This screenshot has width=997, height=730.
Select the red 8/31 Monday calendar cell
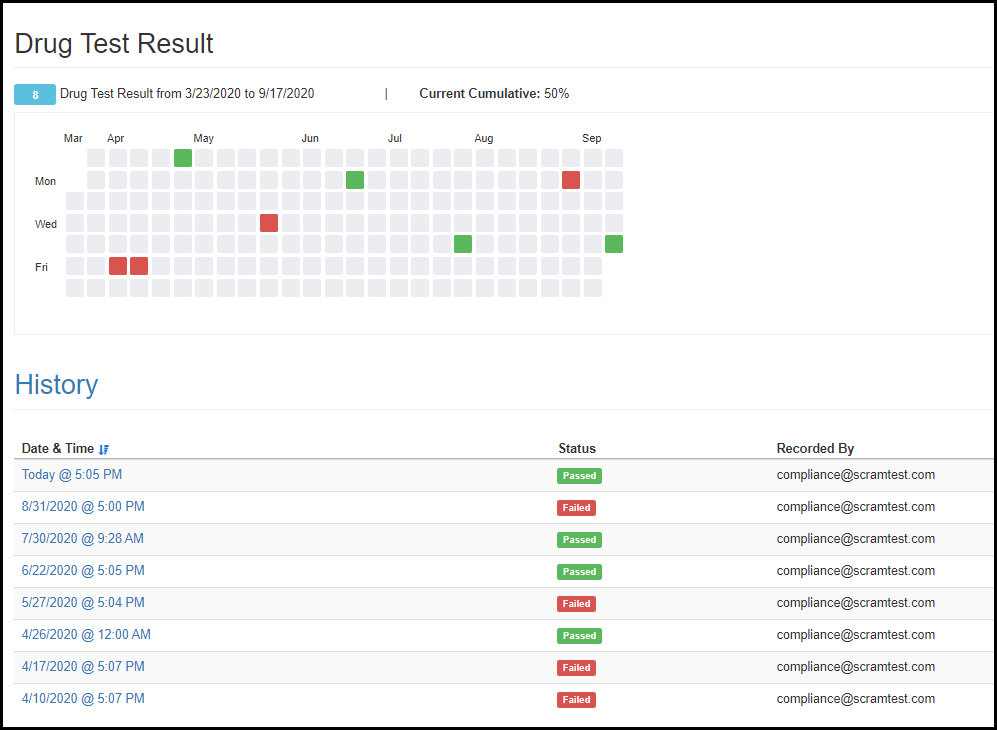(x=571, y=180)
